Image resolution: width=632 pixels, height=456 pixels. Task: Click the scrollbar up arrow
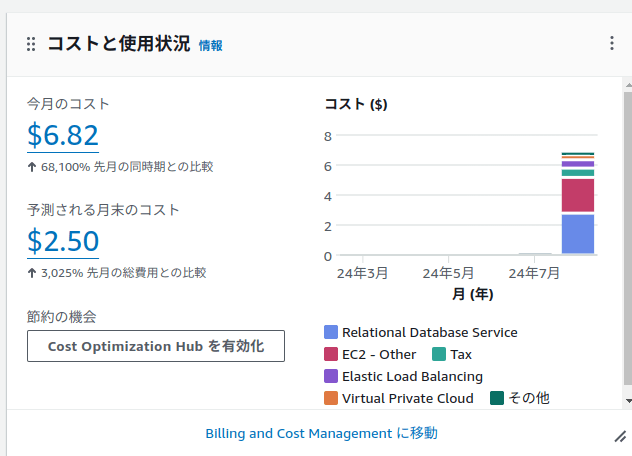(628, 85)
